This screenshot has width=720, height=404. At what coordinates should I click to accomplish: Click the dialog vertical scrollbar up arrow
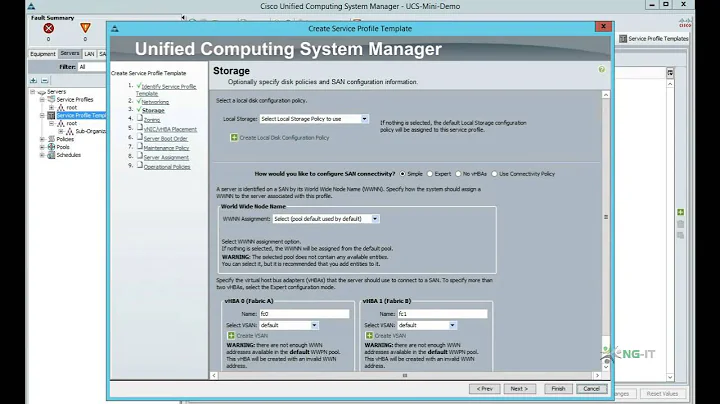pos(606,95)
